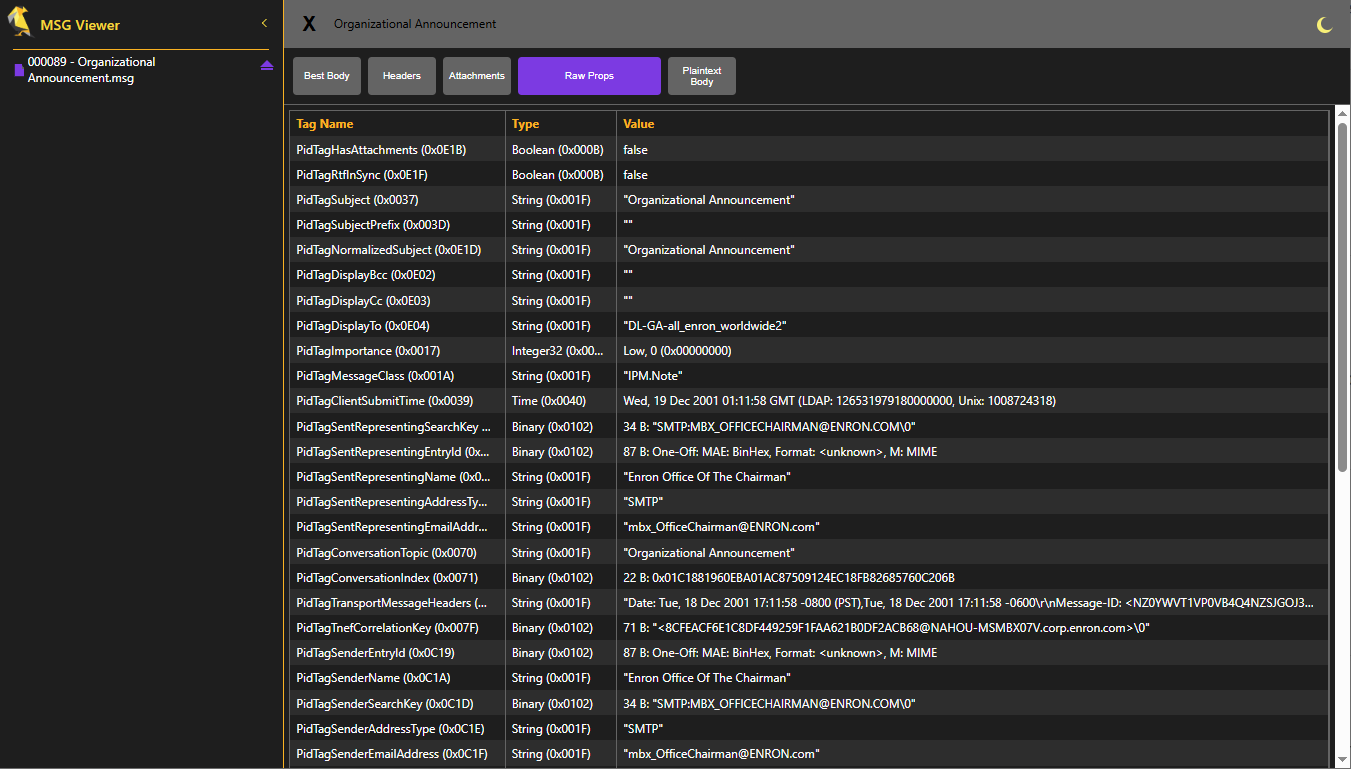The image size is (1351, 769).
Task: Select the PidTagSubject row
Action: 357,200
